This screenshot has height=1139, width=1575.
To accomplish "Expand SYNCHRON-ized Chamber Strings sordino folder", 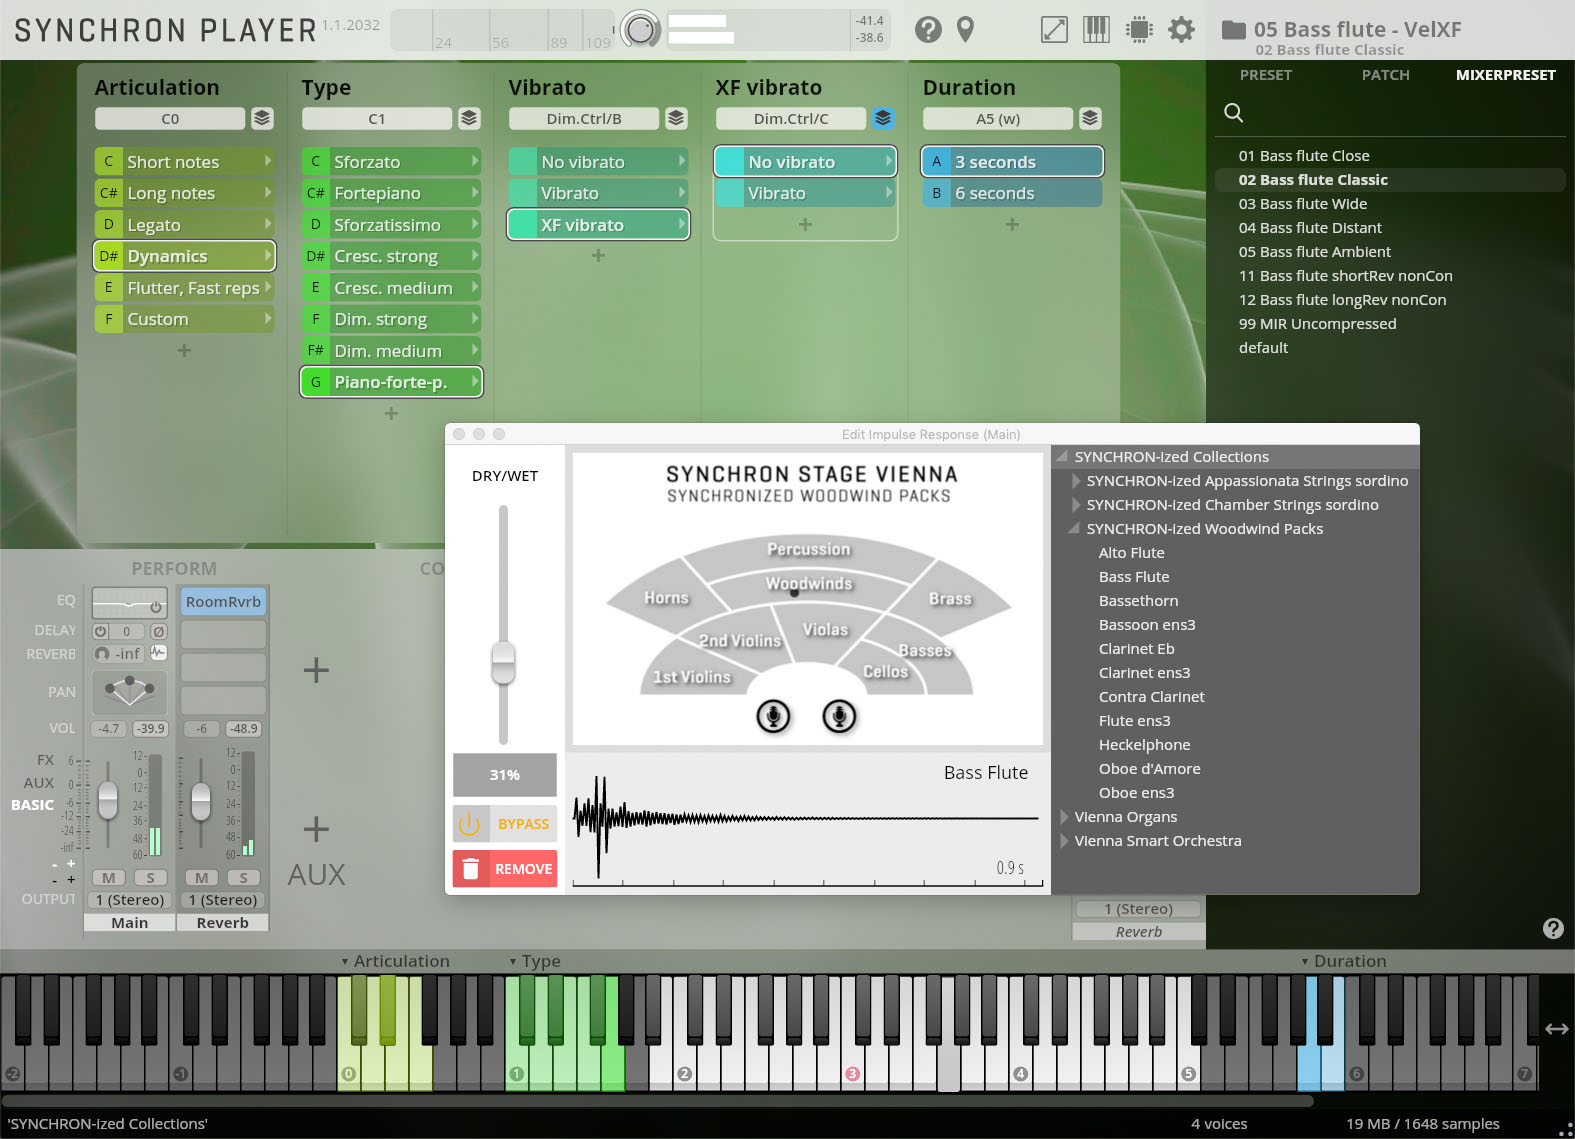I will tap(1076, 505).
